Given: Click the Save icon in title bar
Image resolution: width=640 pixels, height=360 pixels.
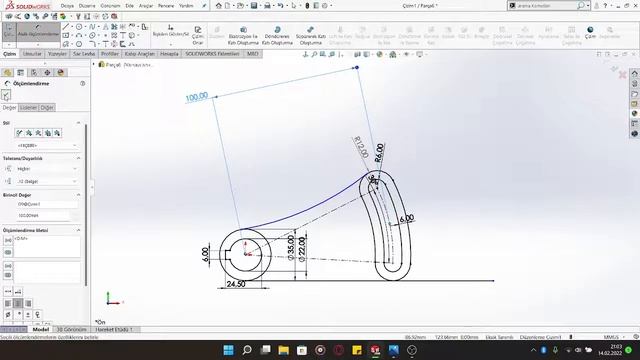Looking at the screenshot, I should tap(254, 6).
